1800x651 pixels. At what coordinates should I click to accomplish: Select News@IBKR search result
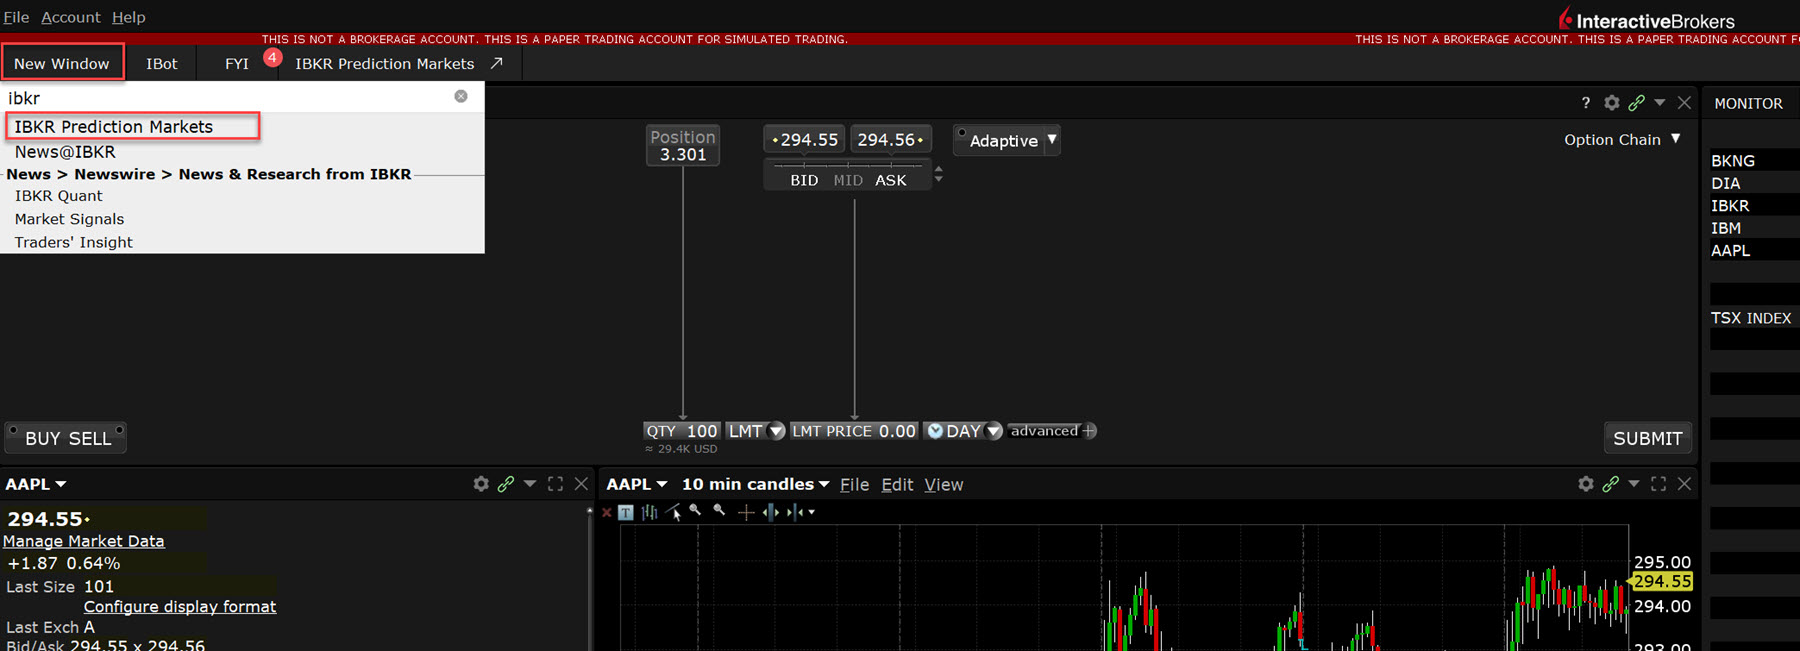point(65,152)
